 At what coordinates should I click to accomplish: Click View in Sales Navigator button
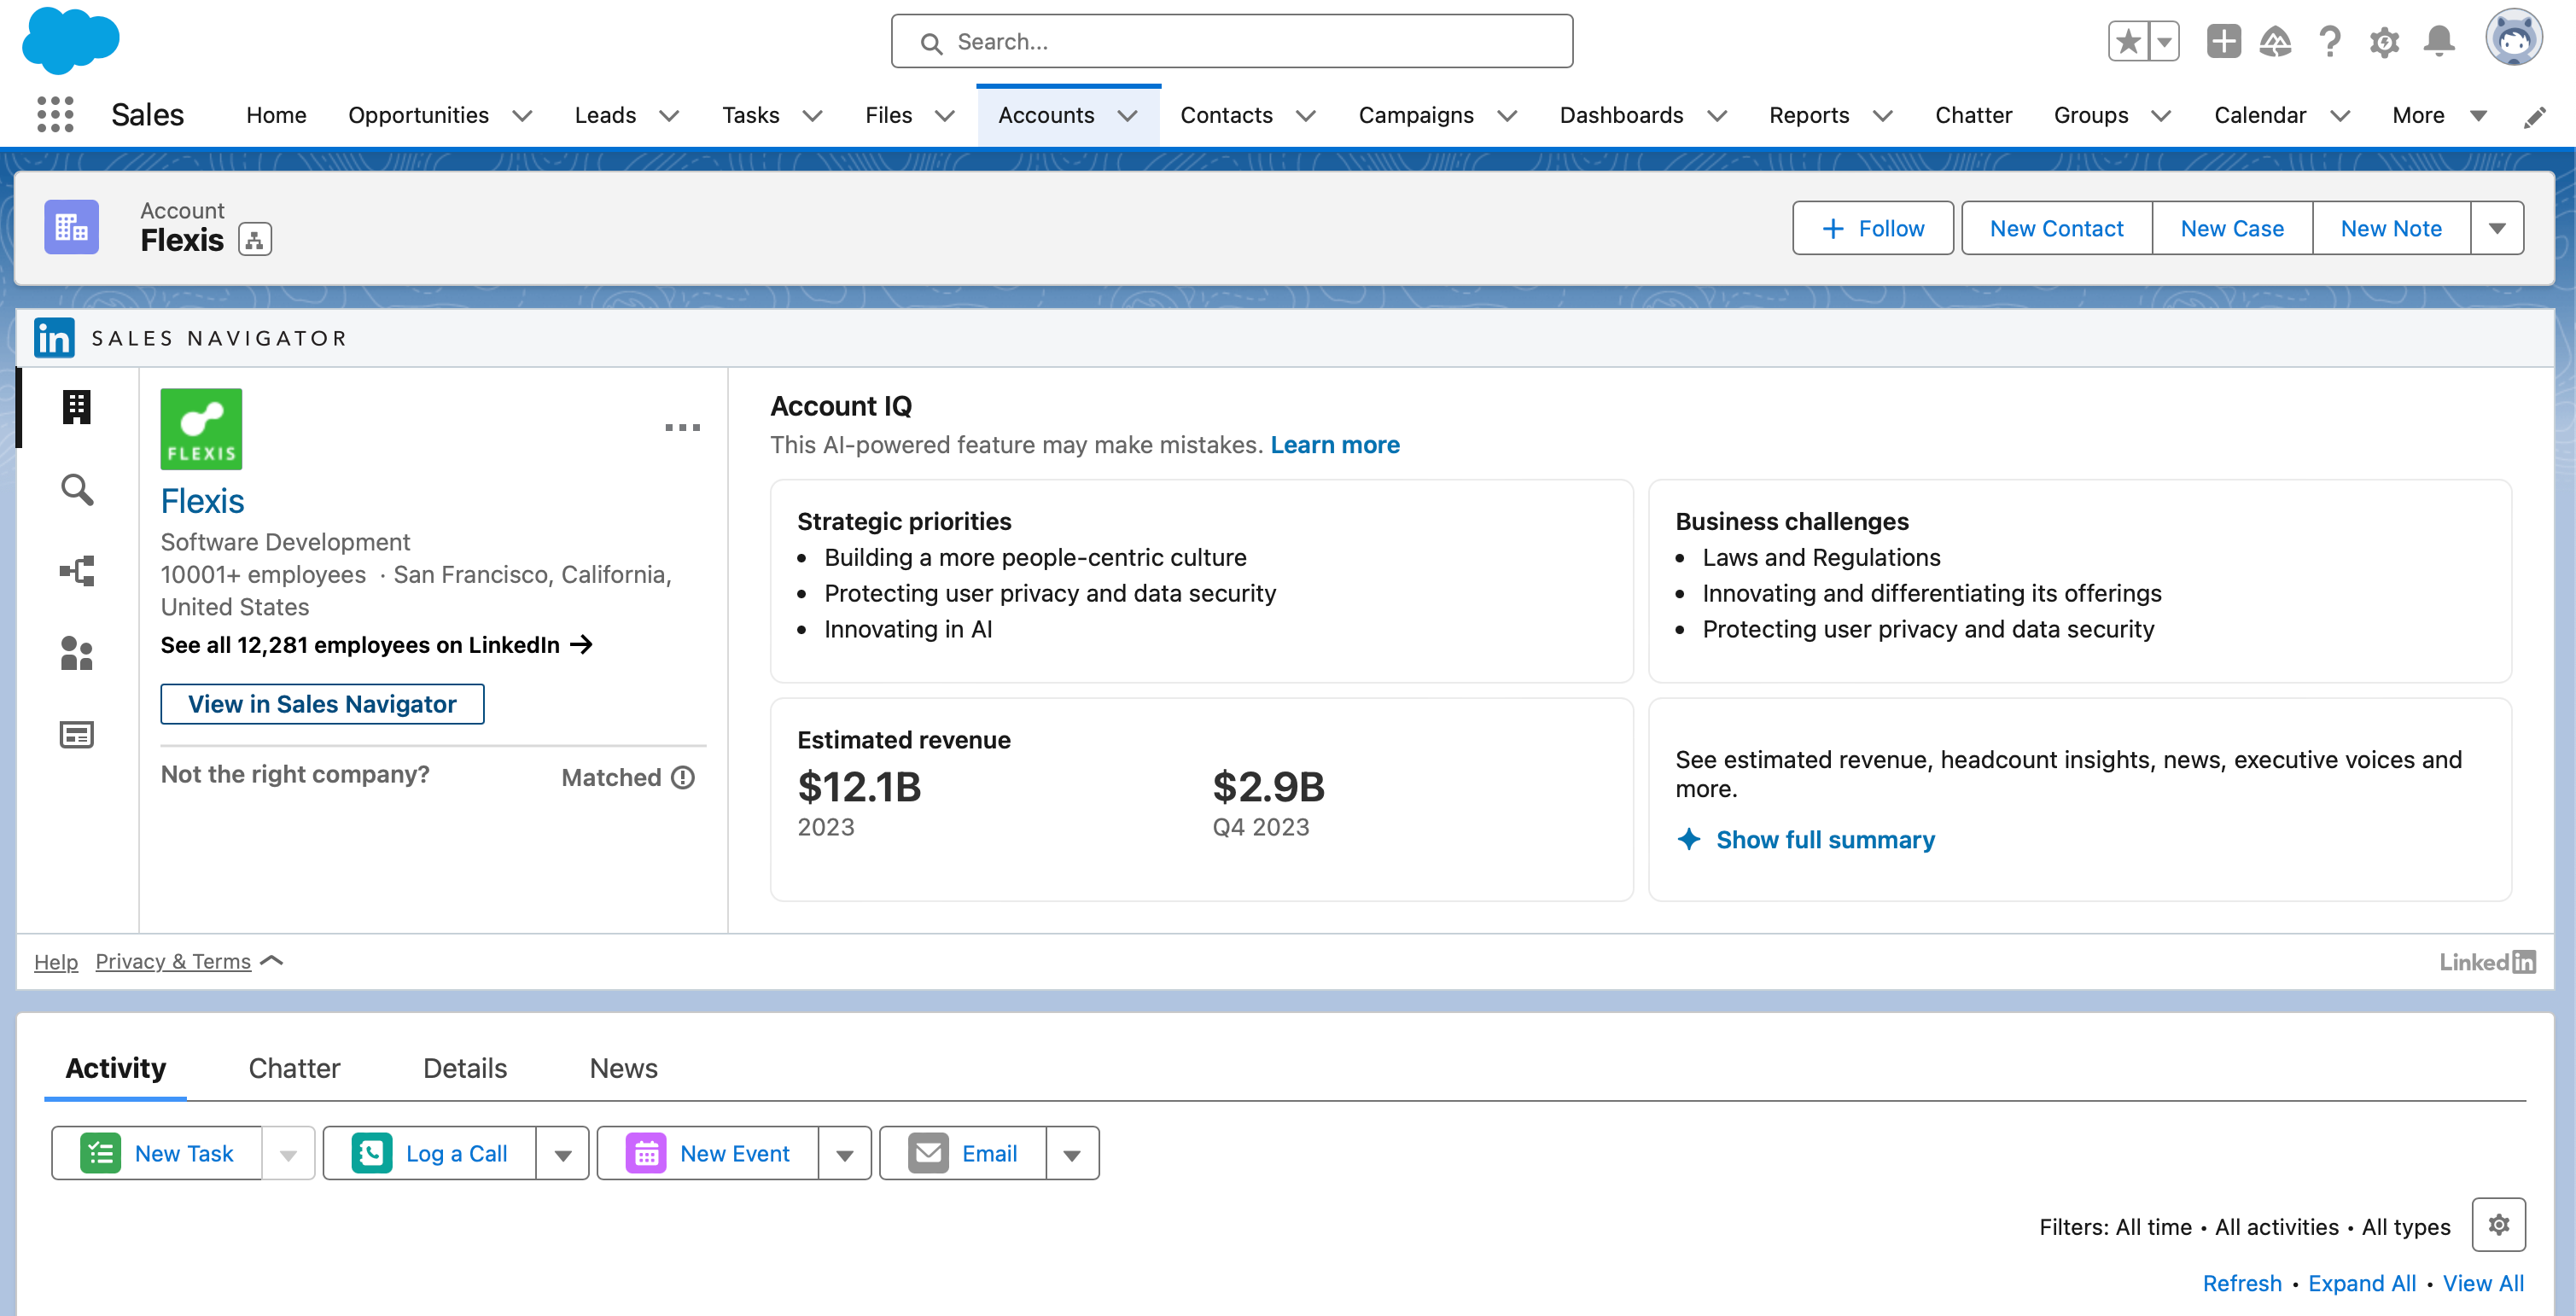click(322, 704)
